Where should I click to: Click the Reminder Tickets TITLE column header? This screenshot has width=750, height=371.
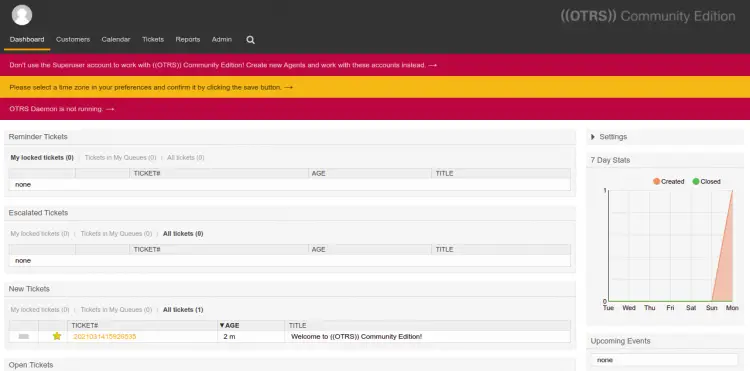[444, 174]
